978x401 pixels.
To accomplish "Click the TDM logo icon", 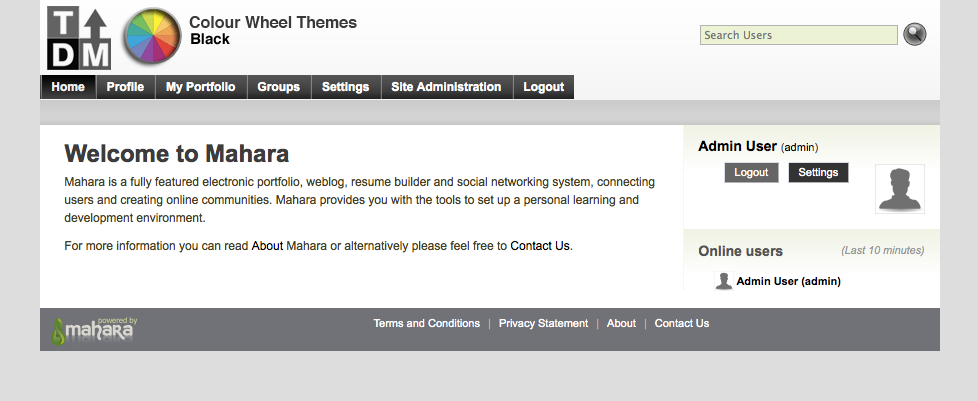I will tap(79, 37).
